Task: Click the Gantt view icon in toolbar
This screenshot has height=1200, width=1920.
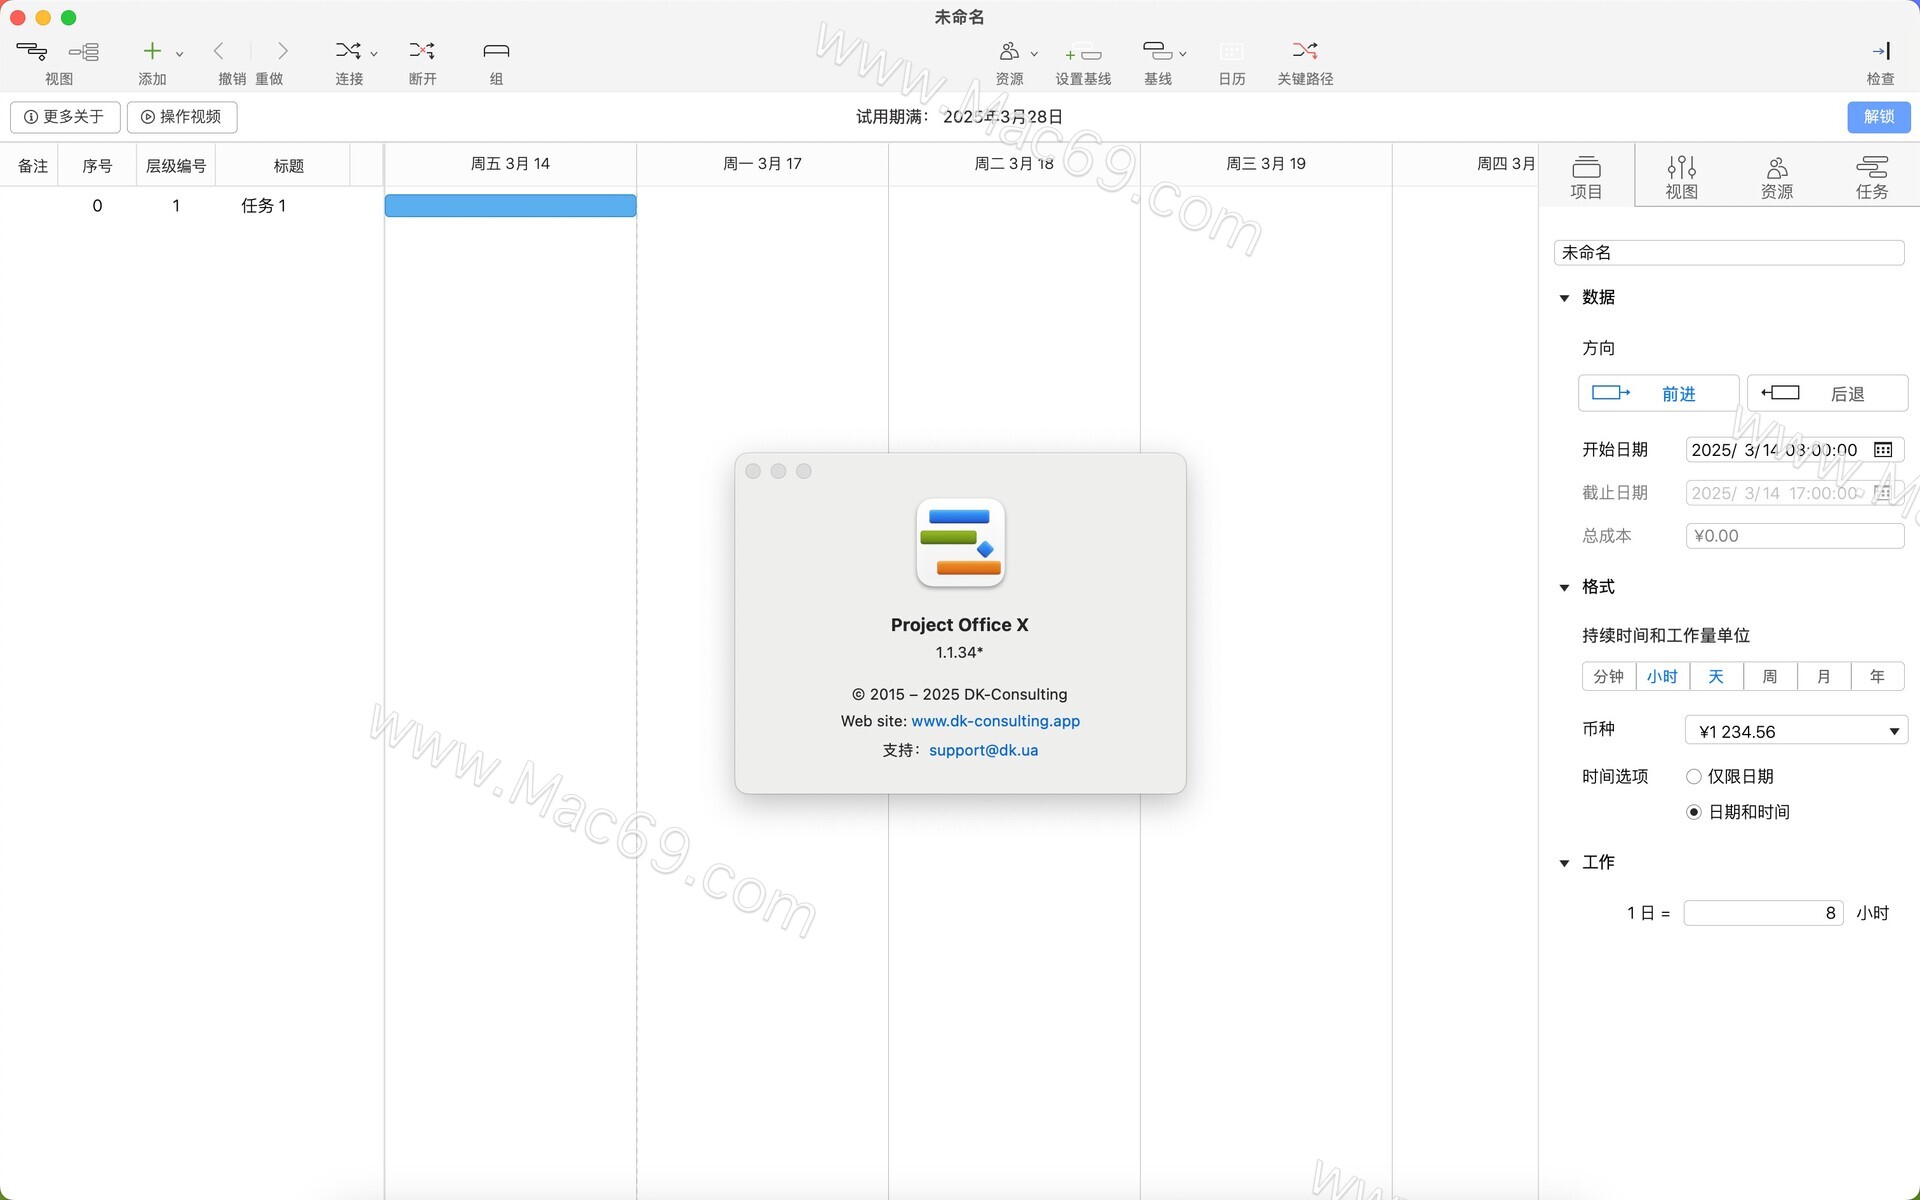Action: 31,51
